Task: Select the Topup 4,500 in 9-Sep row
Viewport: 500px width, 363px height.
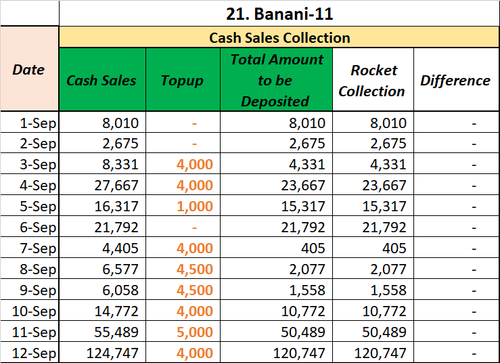Action: 183,290
